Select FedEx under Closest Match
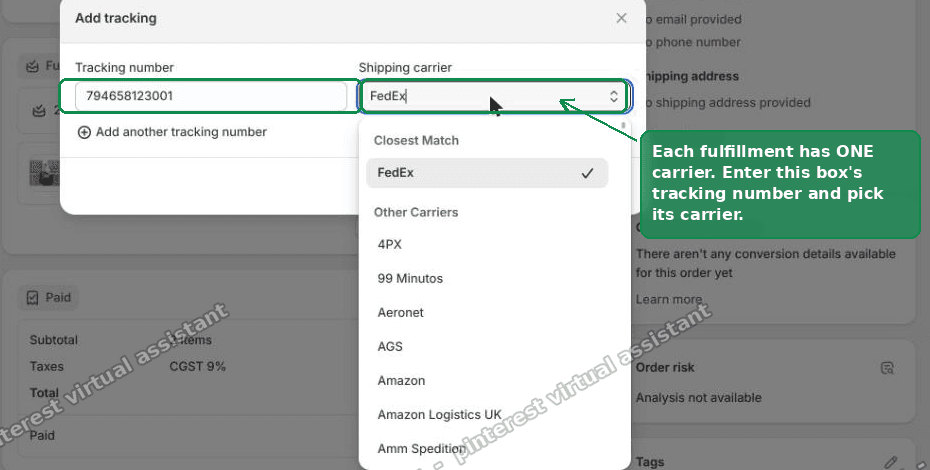Viewport: 930px width, 470px height. (487, 173)
